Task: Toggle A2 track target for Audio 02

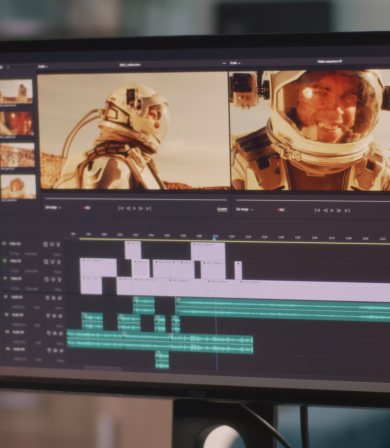Action: (x=6, y=314)
